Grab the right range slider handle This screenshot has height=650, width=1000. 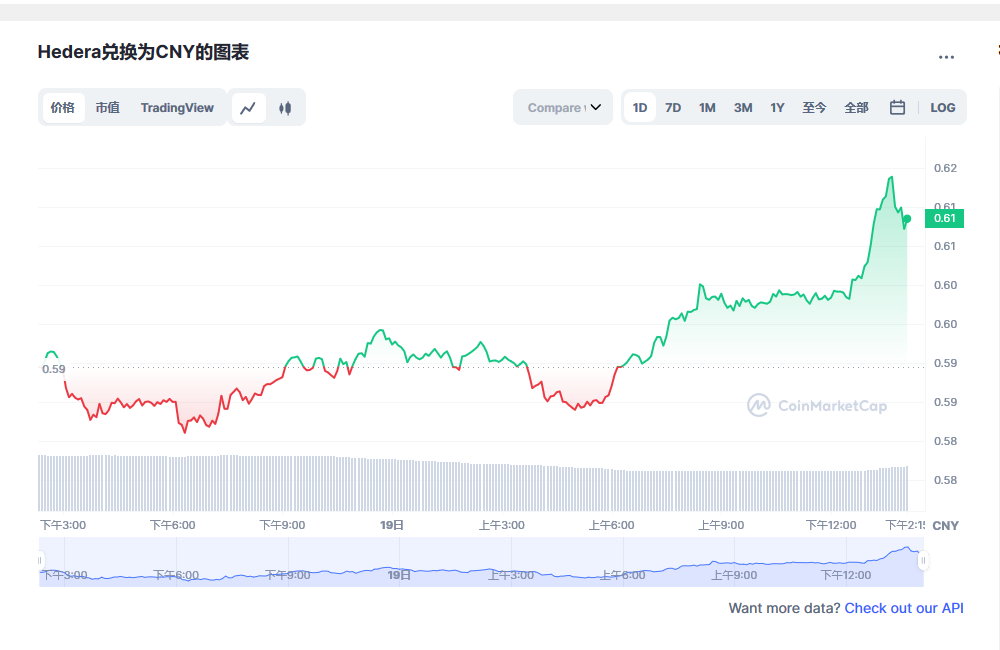[x=923, y=561]
